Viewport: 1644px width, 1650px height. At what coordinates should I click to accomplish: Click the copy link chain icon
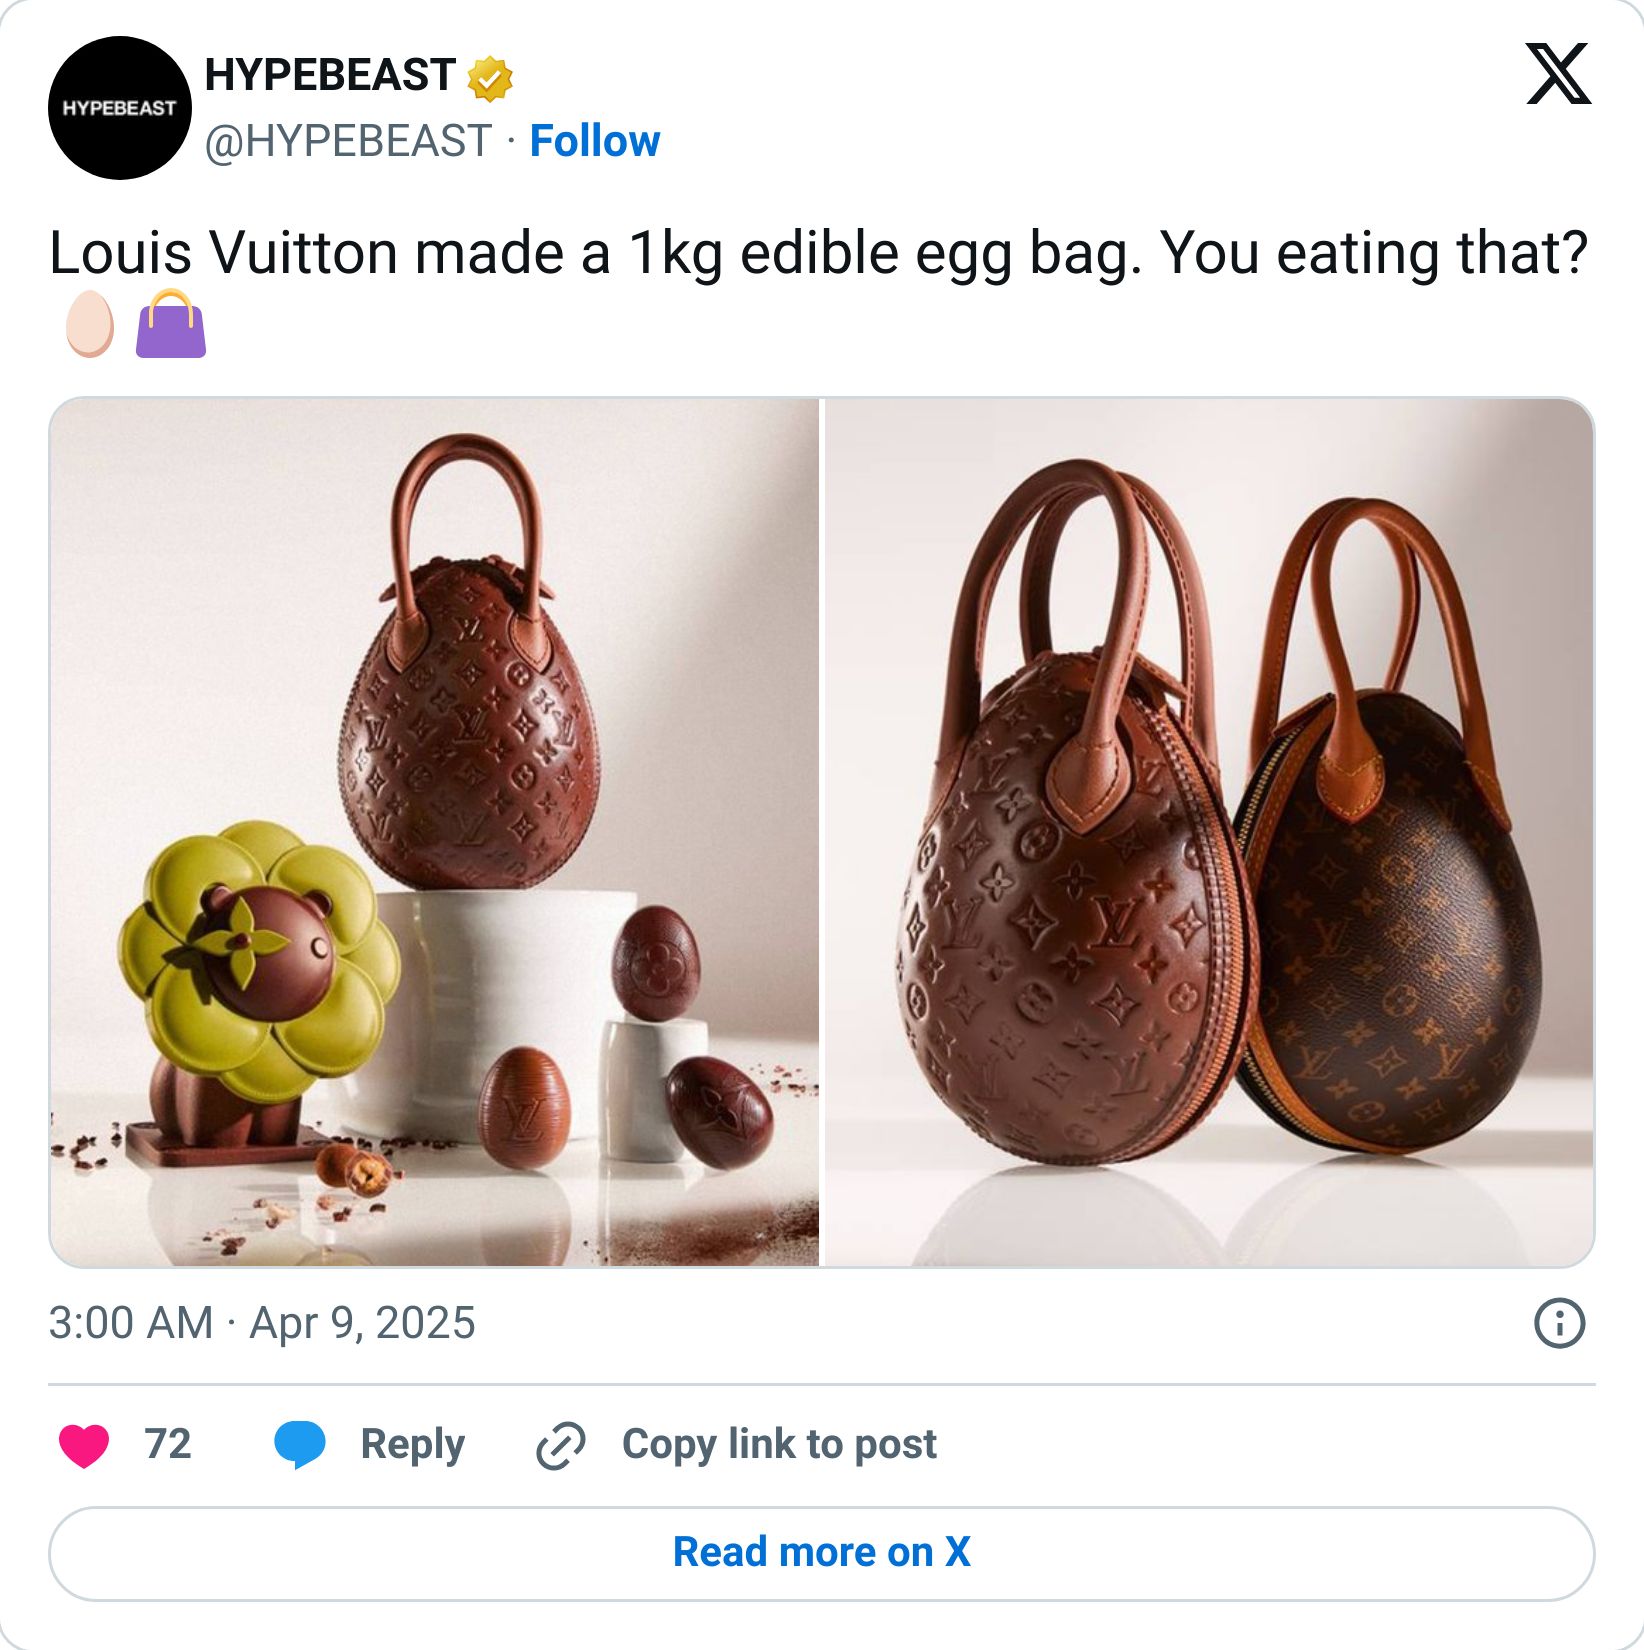(563, 1444)
